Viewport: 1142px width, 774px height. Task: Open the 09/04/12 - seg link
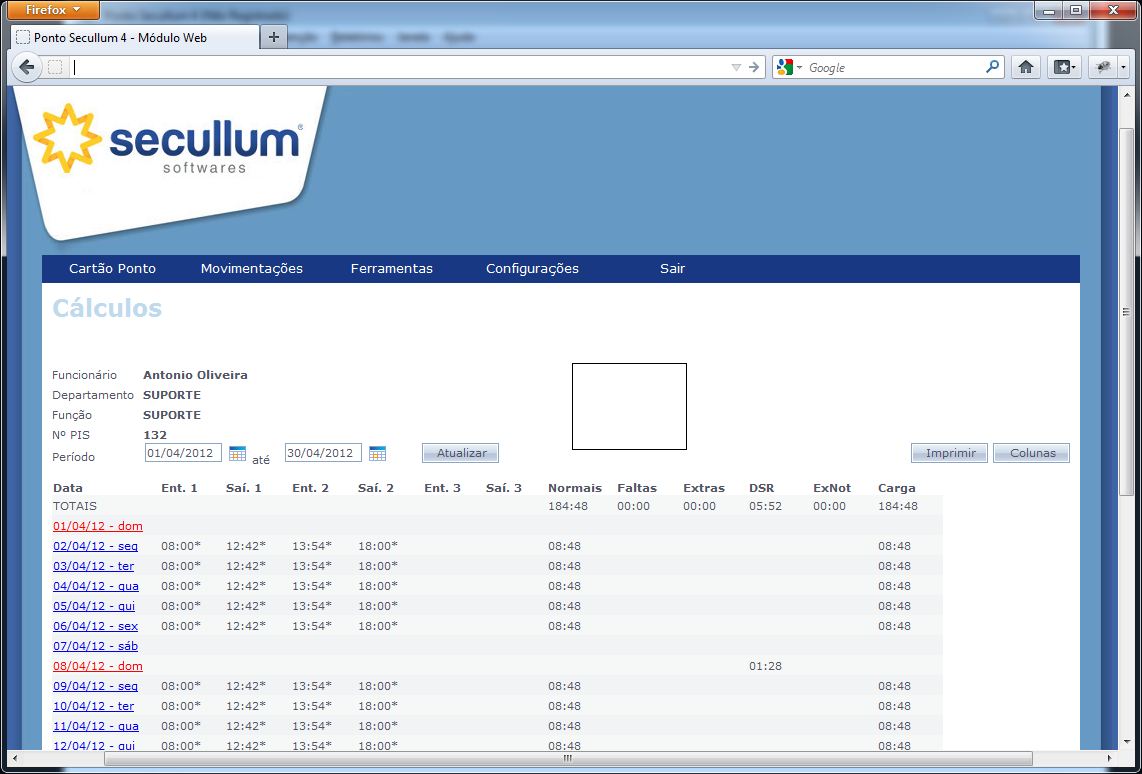[95, 686]
